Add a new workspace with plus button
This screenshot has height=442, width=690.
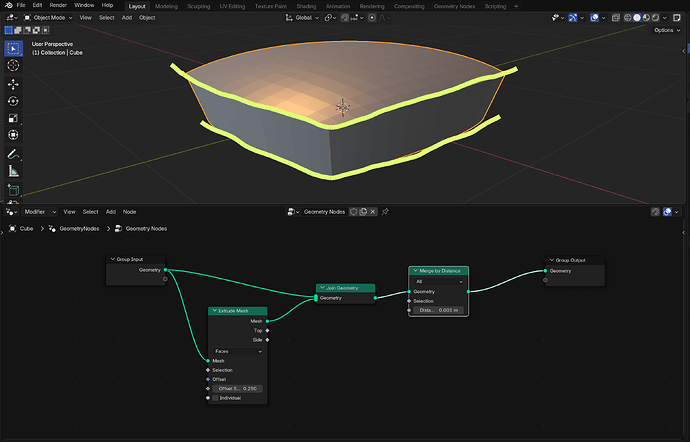[x=516, y=6]
